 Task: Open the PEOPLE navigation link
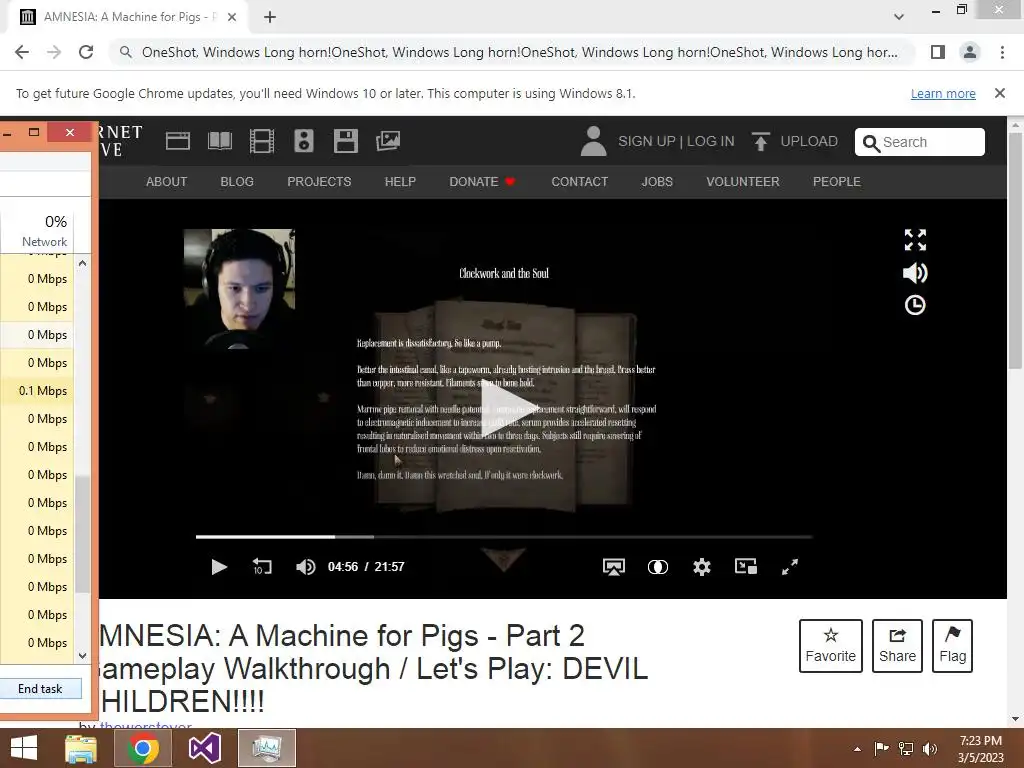[837, 182]
